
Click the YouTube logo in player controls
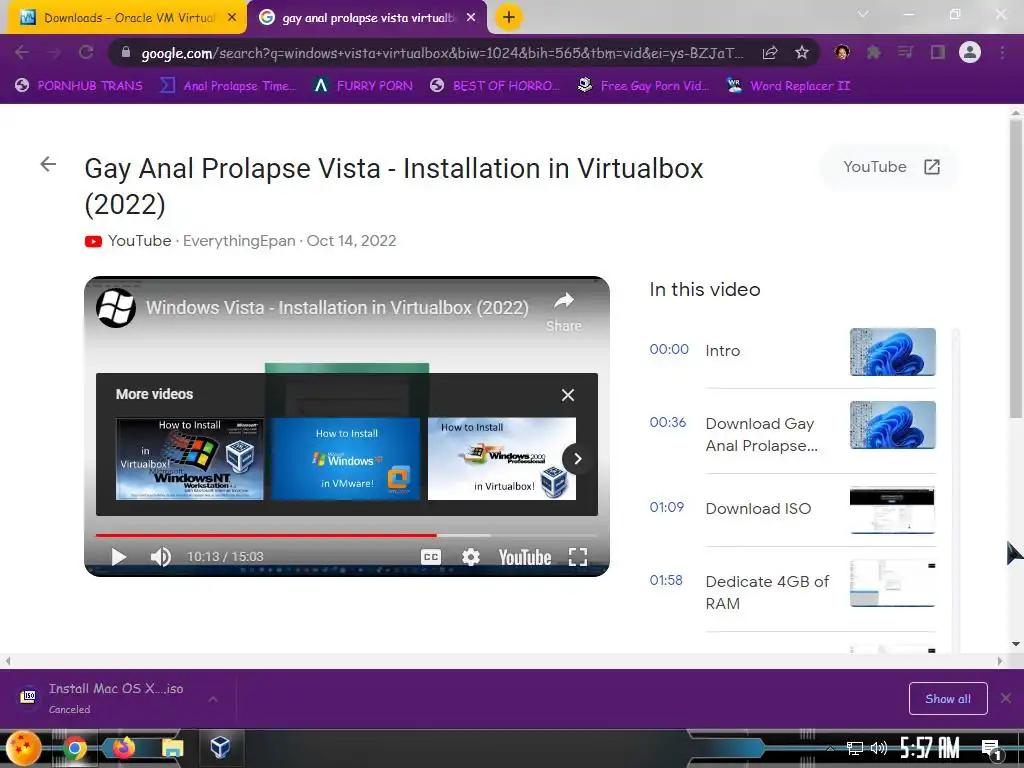(x=525, y=557)
